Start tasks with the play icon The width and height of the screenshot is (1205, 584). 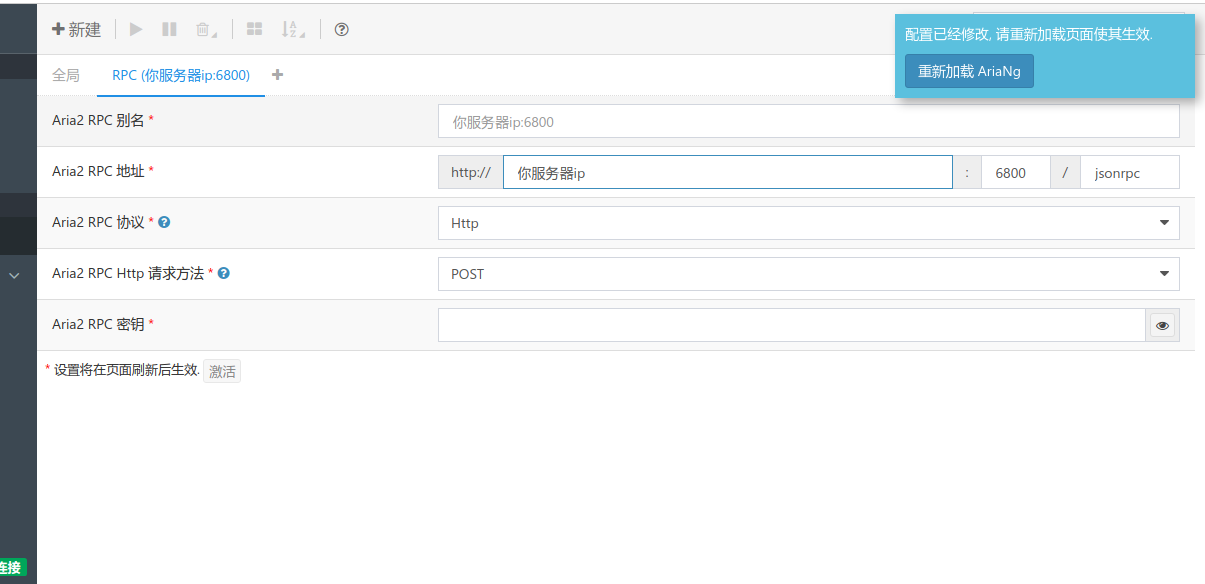coord(137,30)
